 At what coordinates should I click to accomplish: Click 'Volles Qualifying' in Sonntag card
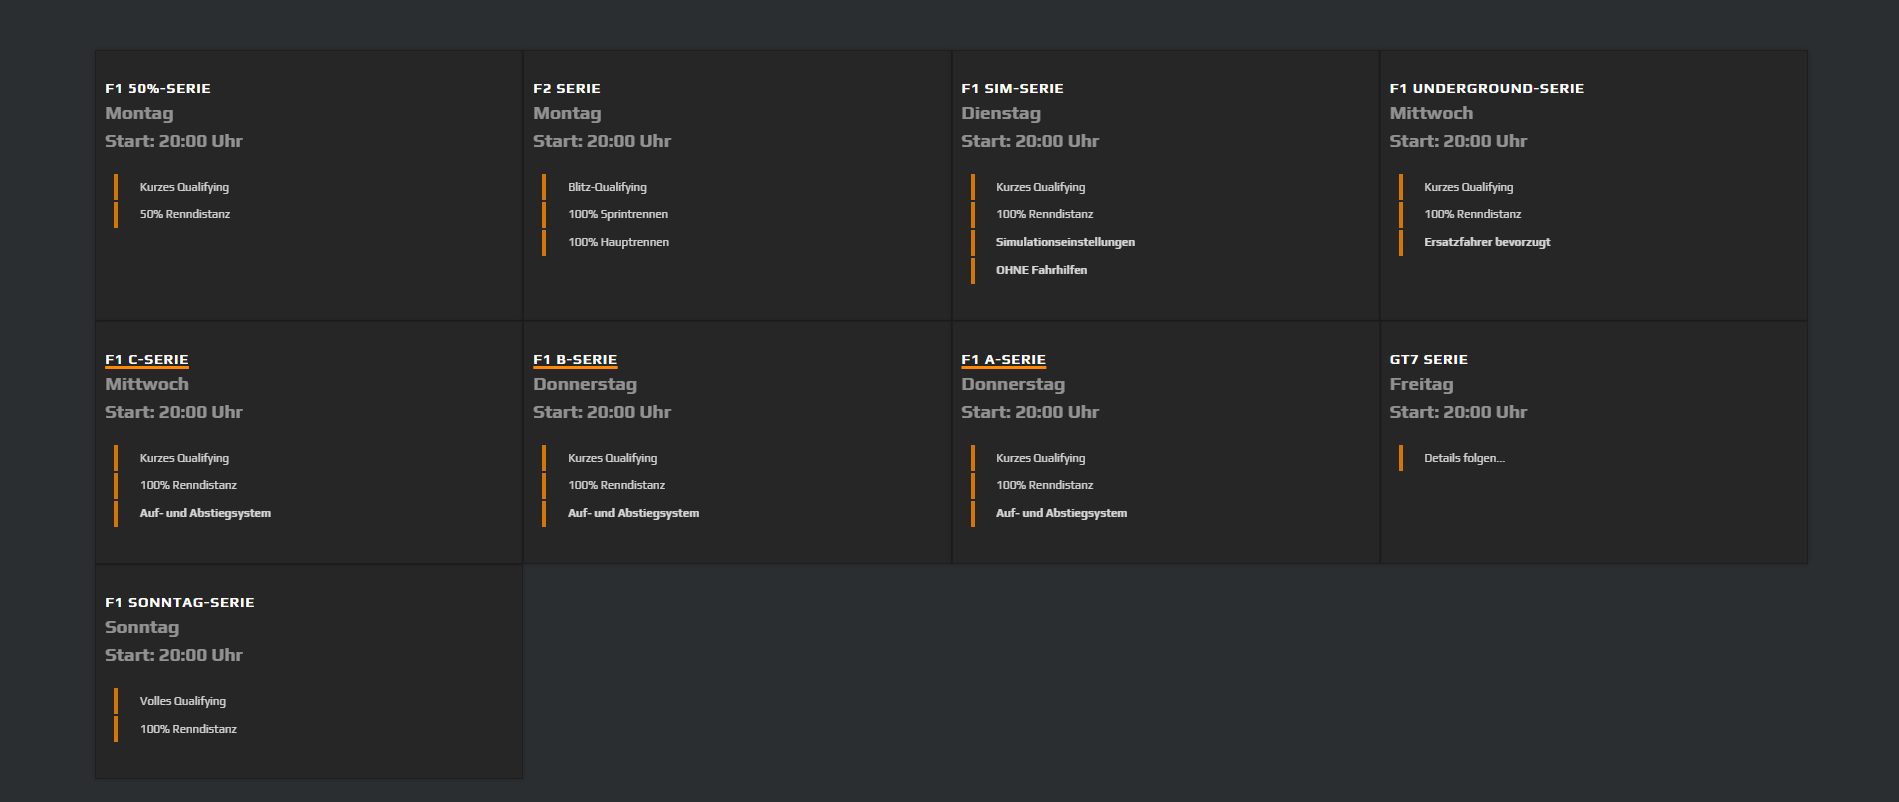click(183, 701)
